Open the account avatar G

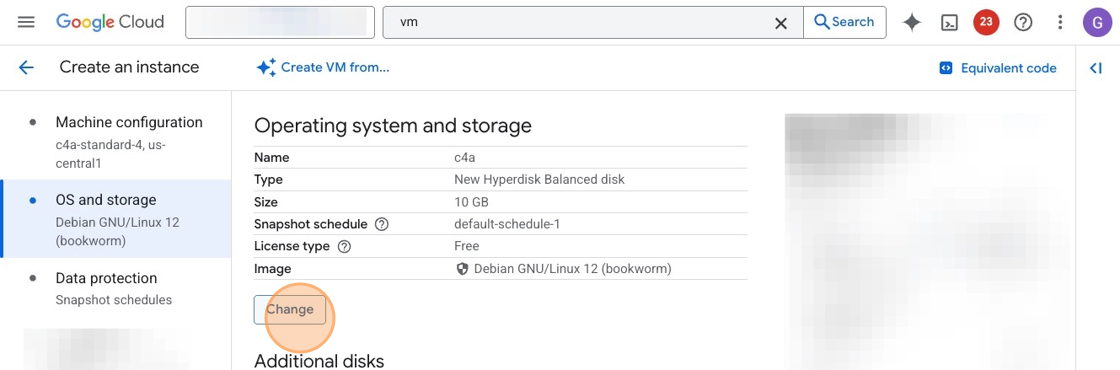pos(1098,22)
